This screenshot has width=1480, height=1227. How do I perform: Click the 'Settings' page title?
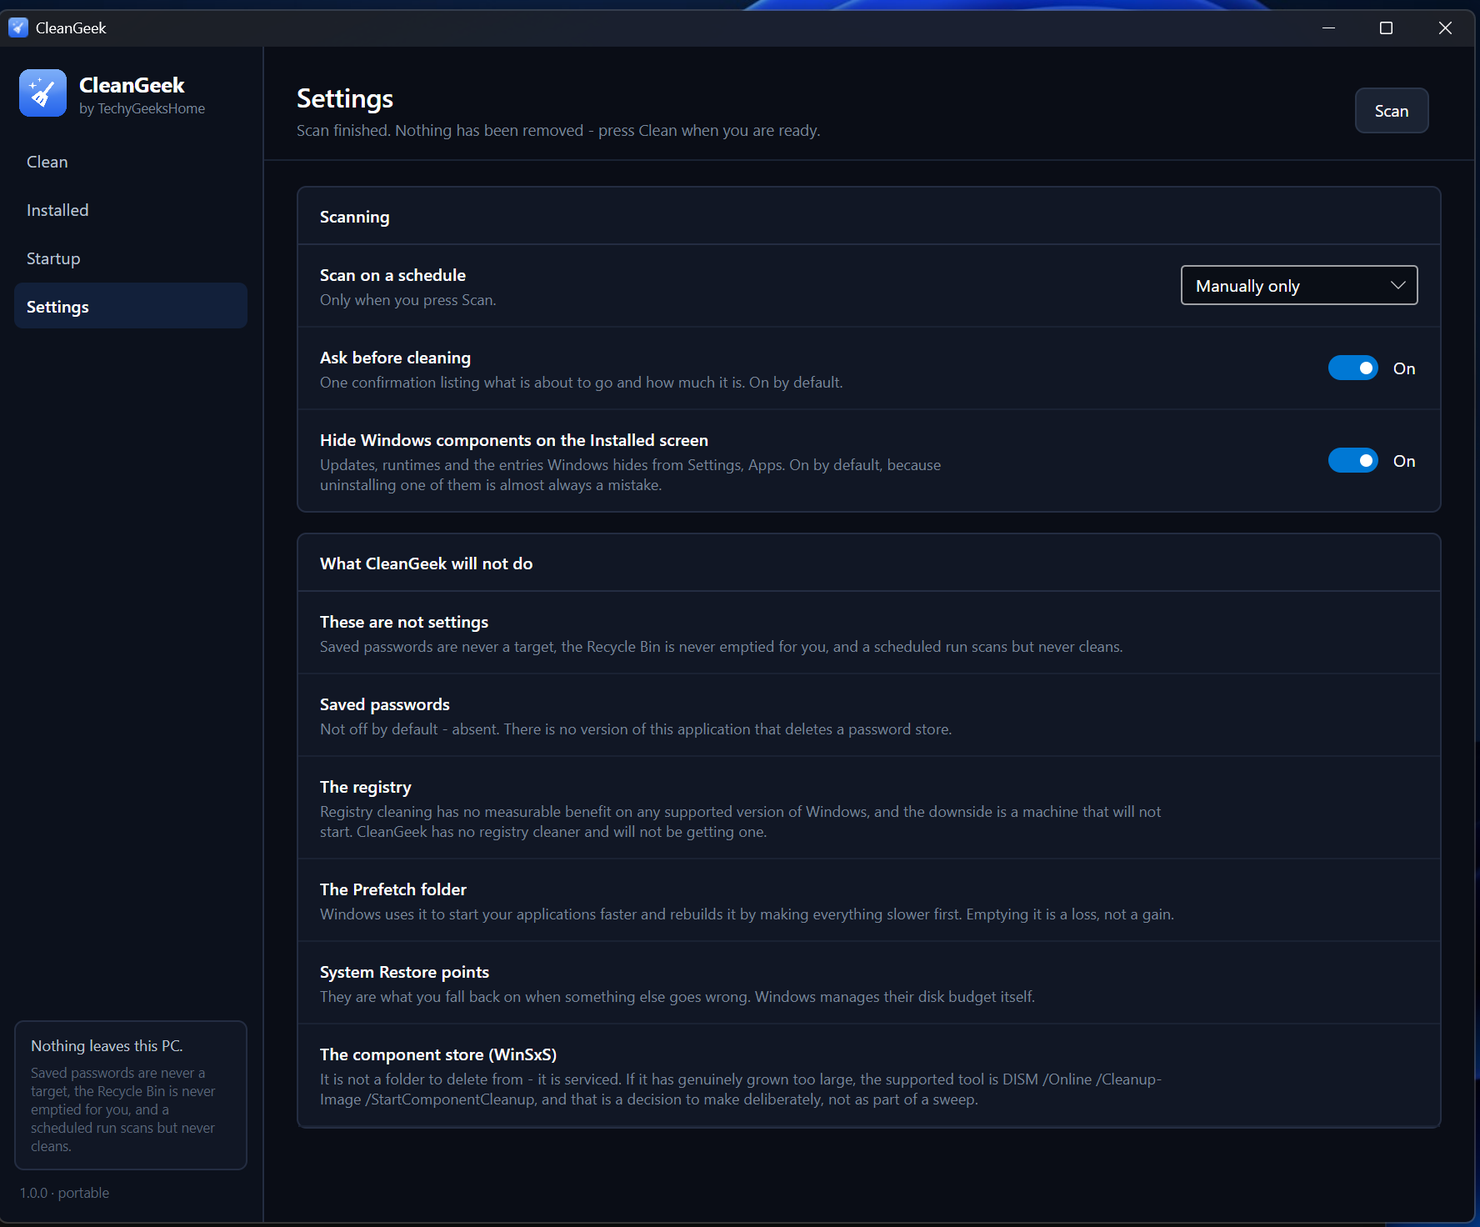[x=345, y=98]
